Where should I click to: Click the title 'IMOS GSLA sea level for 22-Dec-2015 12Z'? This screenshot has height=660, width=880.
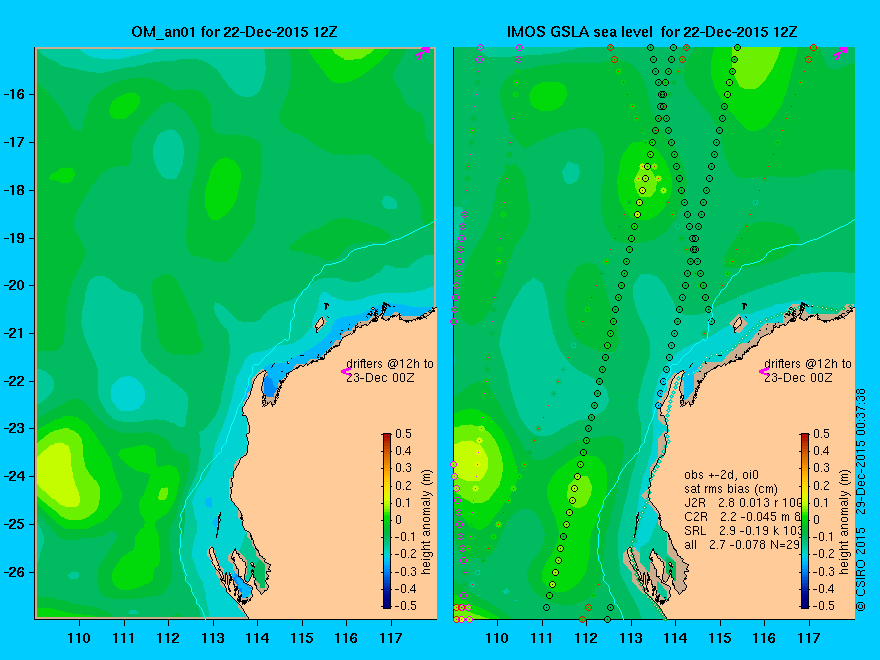point(652,32)
